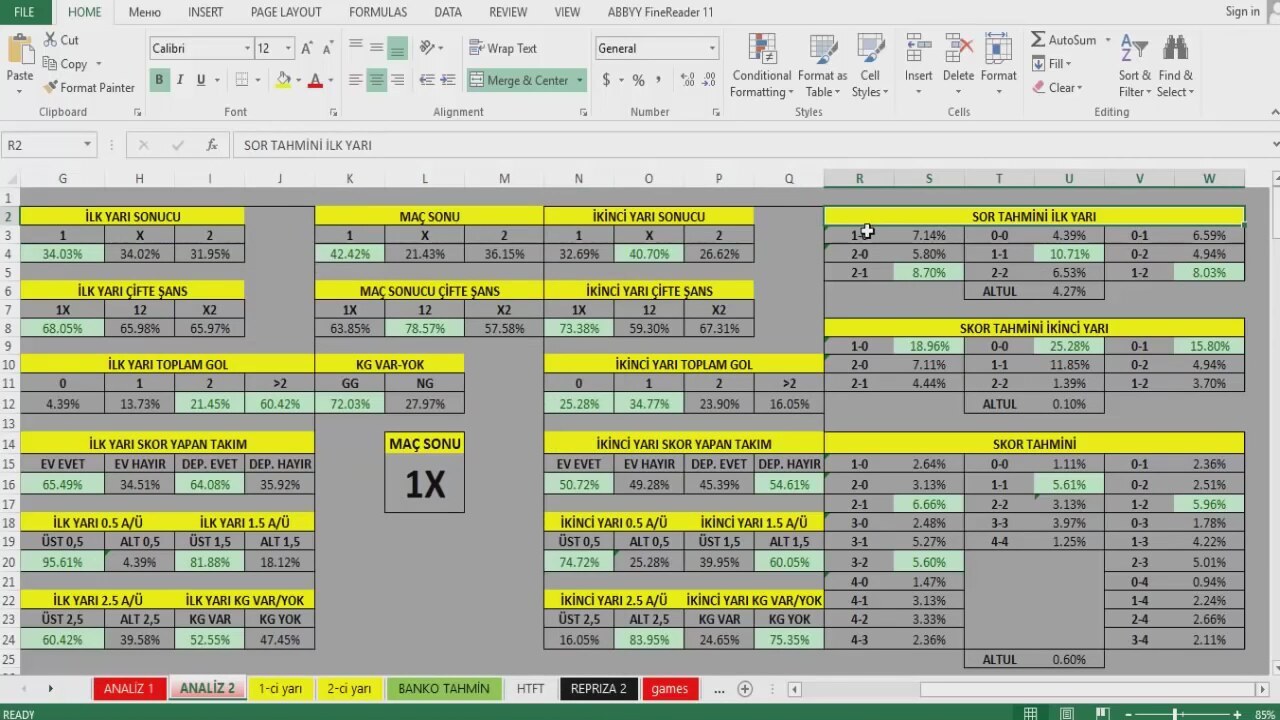Viewport: 1280px width, 720px height.
Task: Decrease the cell indent
Action: pyautogui.click(x=427, y=80)
